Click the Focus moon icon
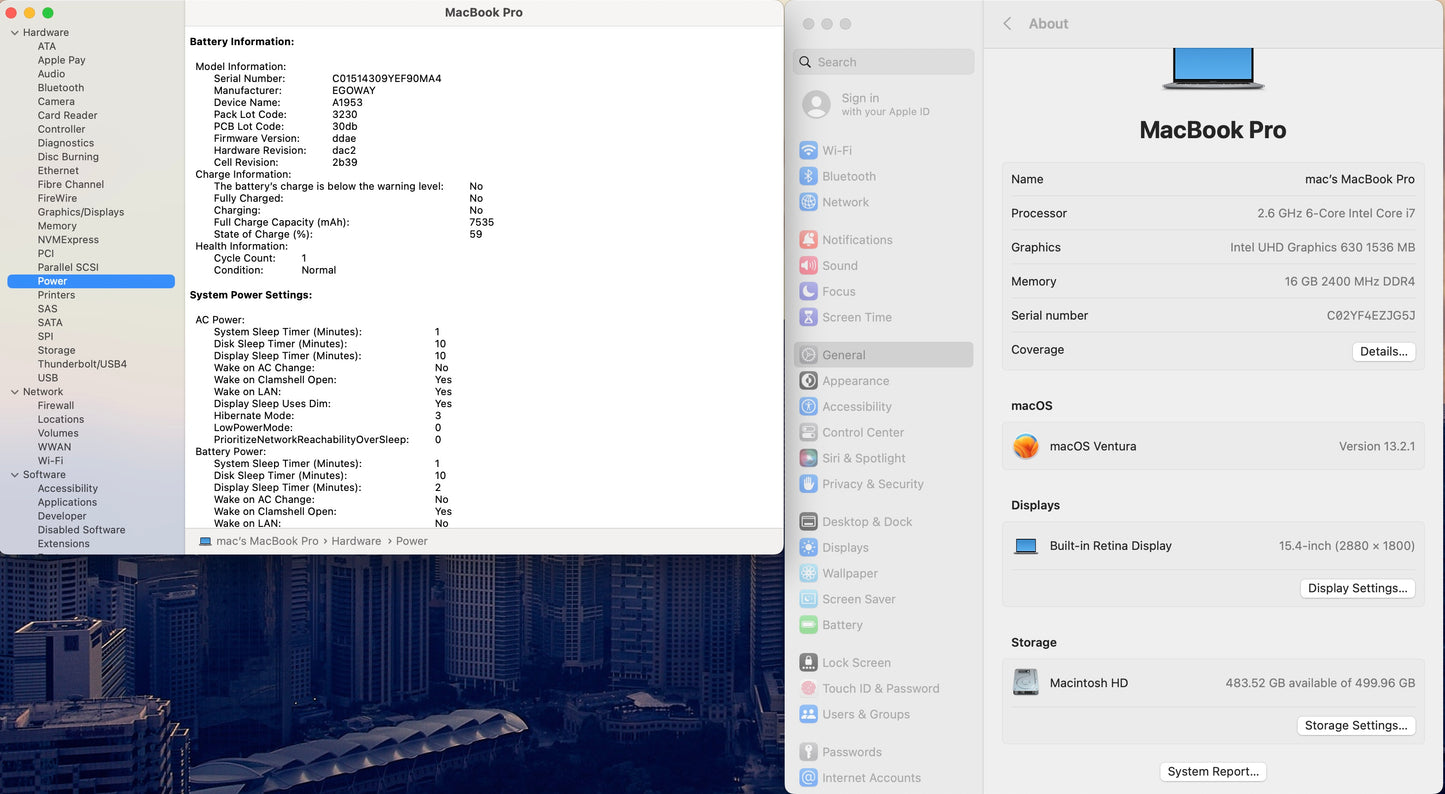The width and height of the screenshot is (1445, 794). tap(808, 292)
